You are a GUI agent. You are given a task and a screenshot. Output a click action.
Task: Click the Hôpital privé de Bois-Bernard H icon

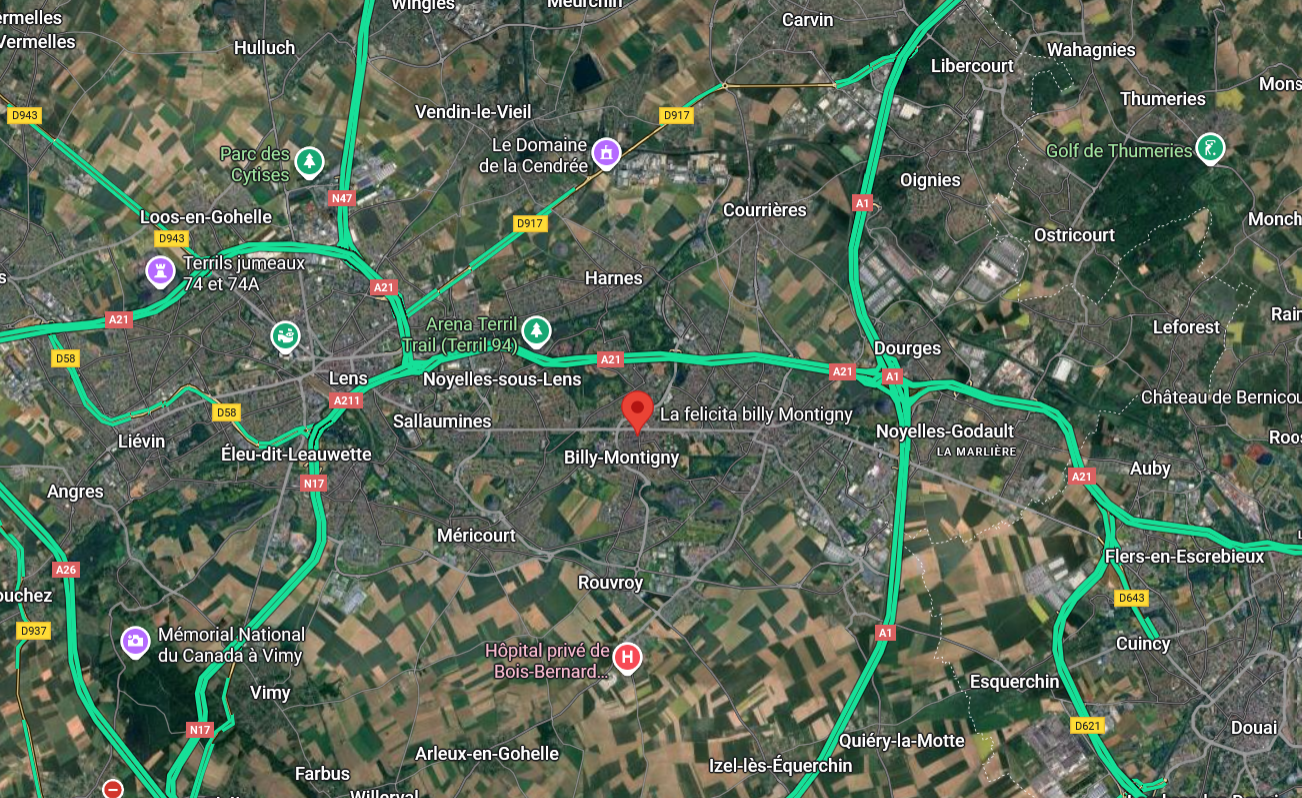[627, 658]
